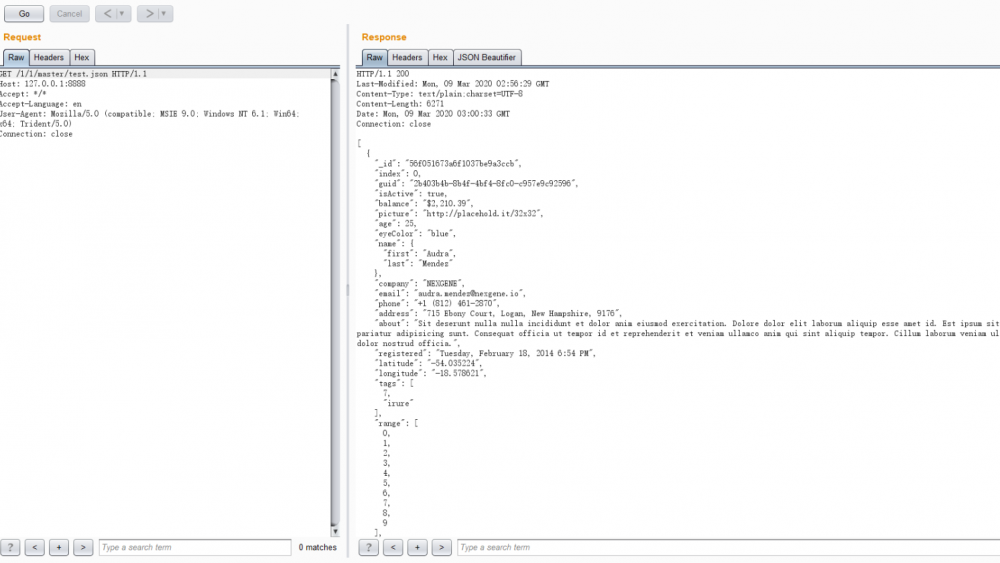Viewport: 1000px width, 563px height.
Task: Click the "longitude" value line
Action: [430, 374]
